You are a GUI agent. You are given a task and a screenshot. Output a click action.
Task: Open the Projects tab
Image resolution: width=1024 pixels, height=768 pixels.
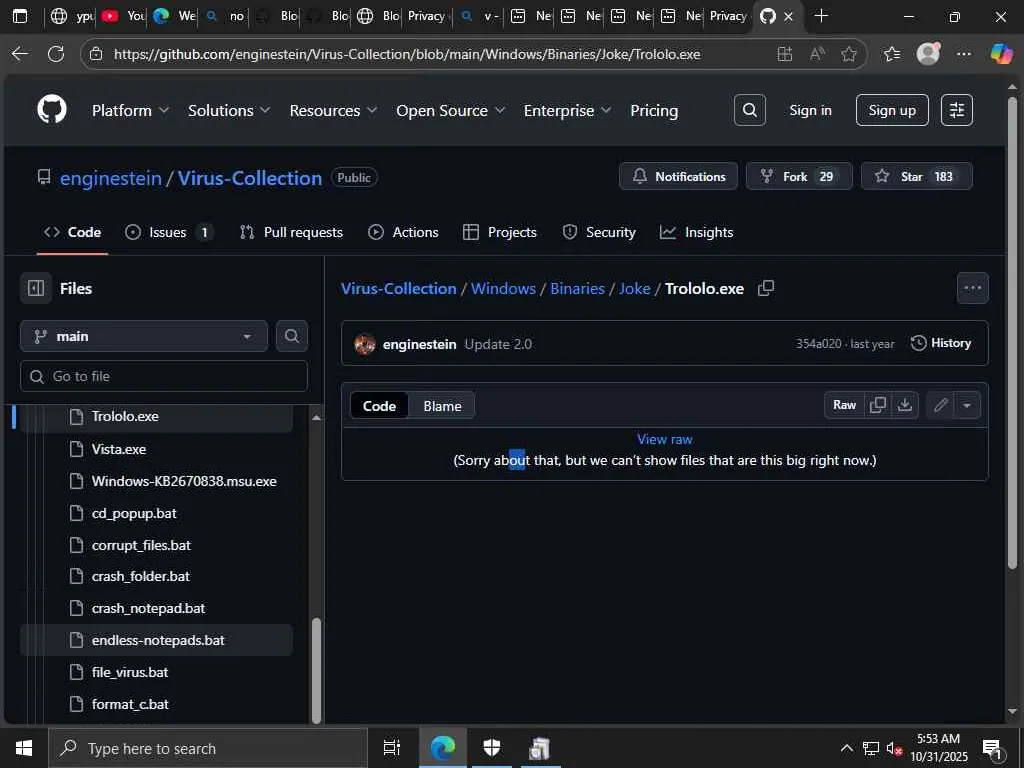pyautogui.click(x=500, y=232)
